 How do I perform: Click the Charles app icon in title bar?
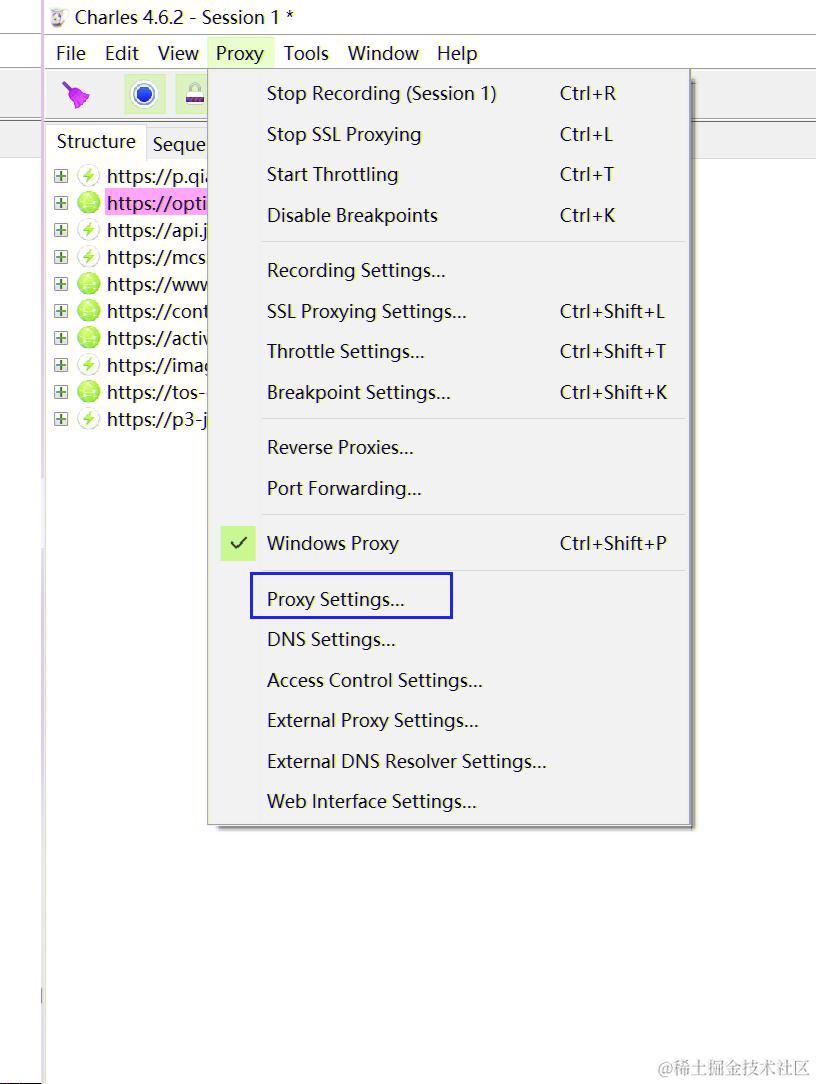pos(59,17)
